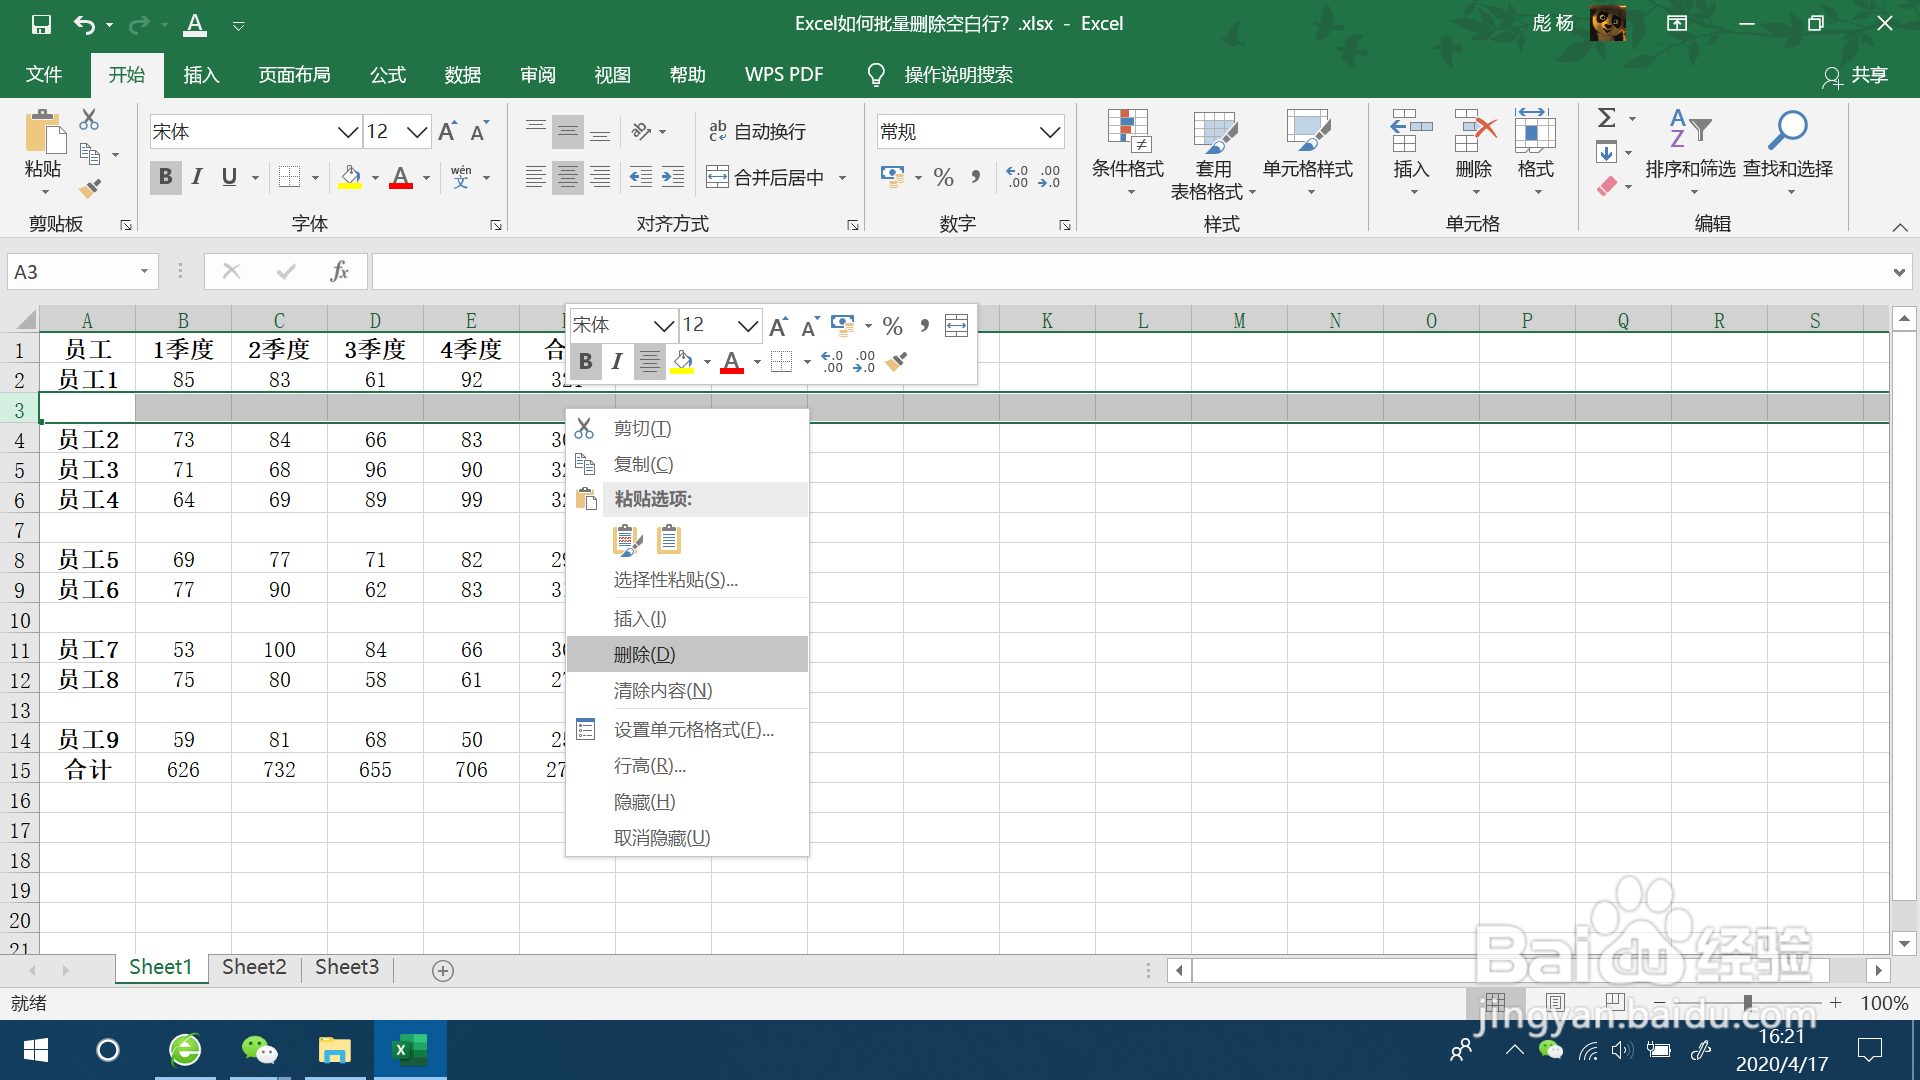
Task: Choose 删除(D) in the context menu
Action: pos(645,655)
